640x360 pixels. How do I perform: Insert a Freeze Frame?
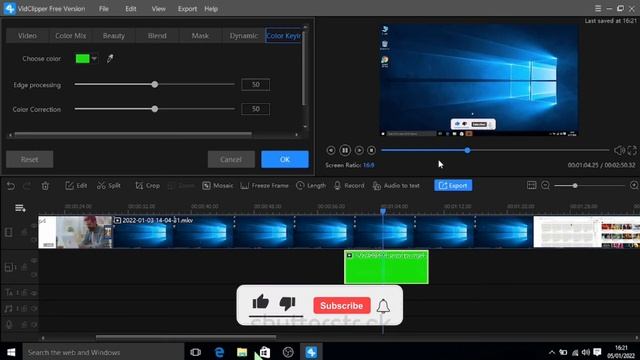tap(264, 186)
